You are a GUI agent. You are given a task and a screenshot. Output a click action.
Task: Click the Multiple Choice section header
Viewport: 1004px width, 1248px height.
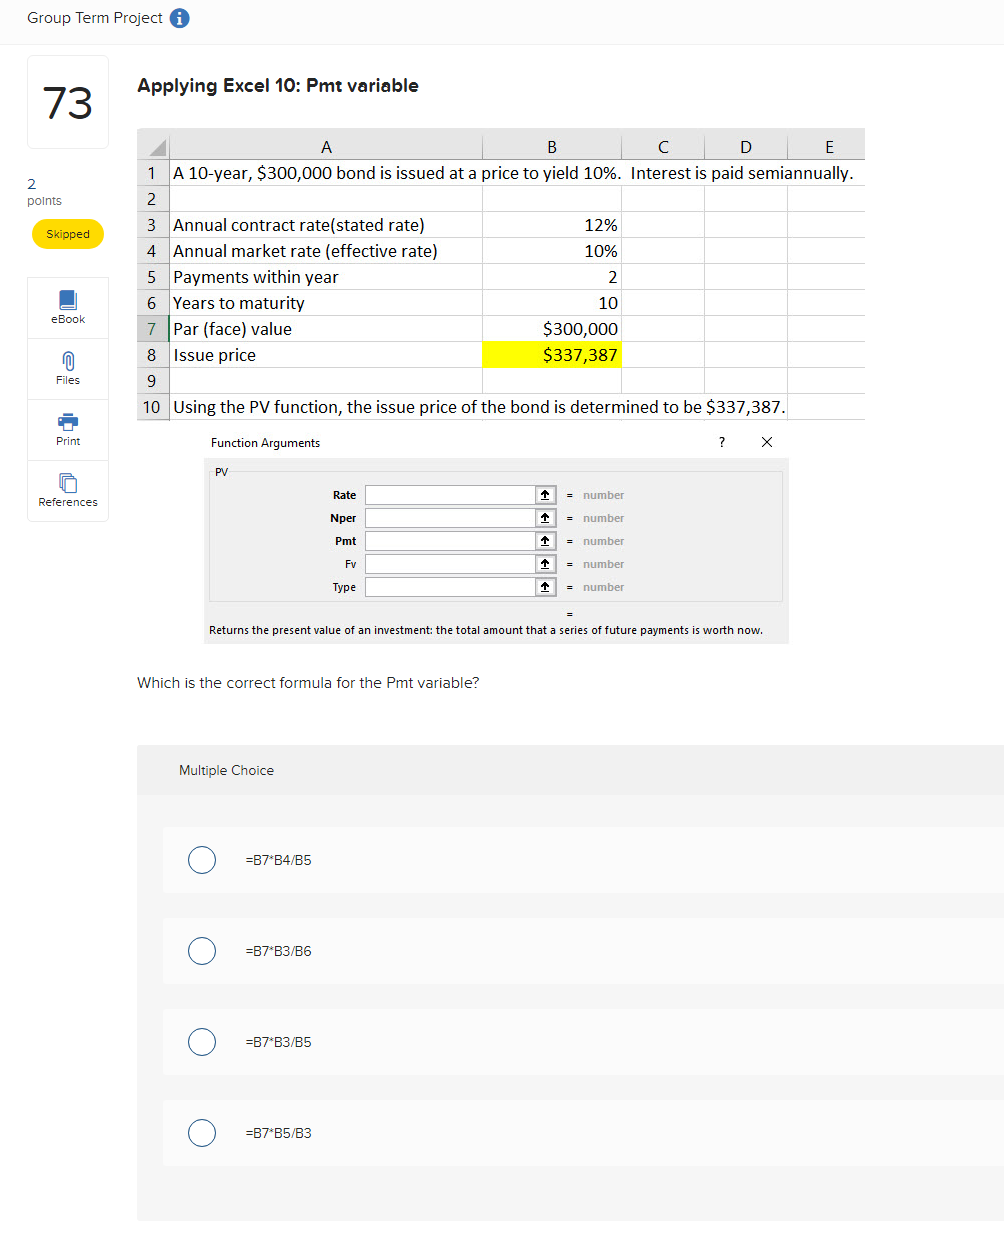pyautogui.click(x=226, y=770)
